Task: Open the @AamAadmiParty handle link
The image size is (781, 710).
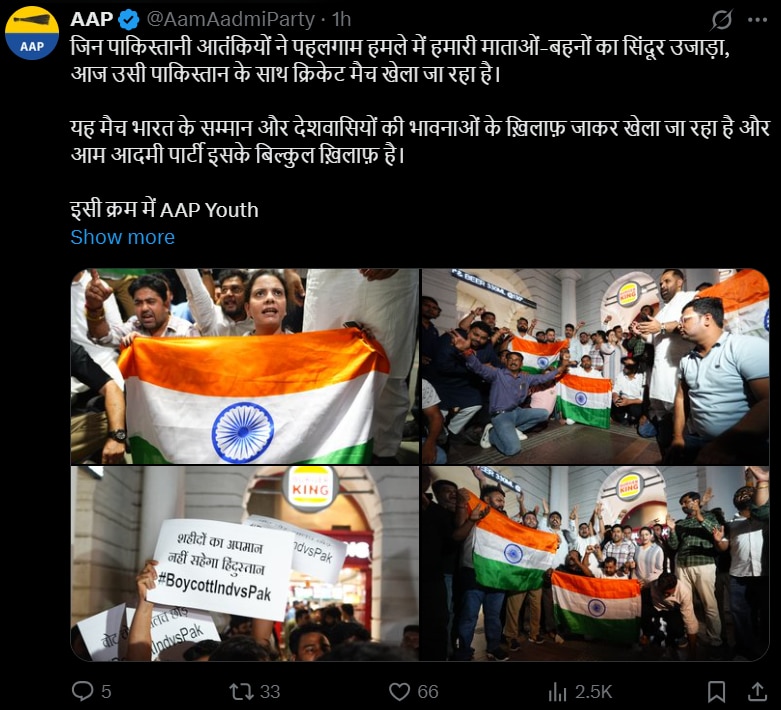Action: click(231, 19)
